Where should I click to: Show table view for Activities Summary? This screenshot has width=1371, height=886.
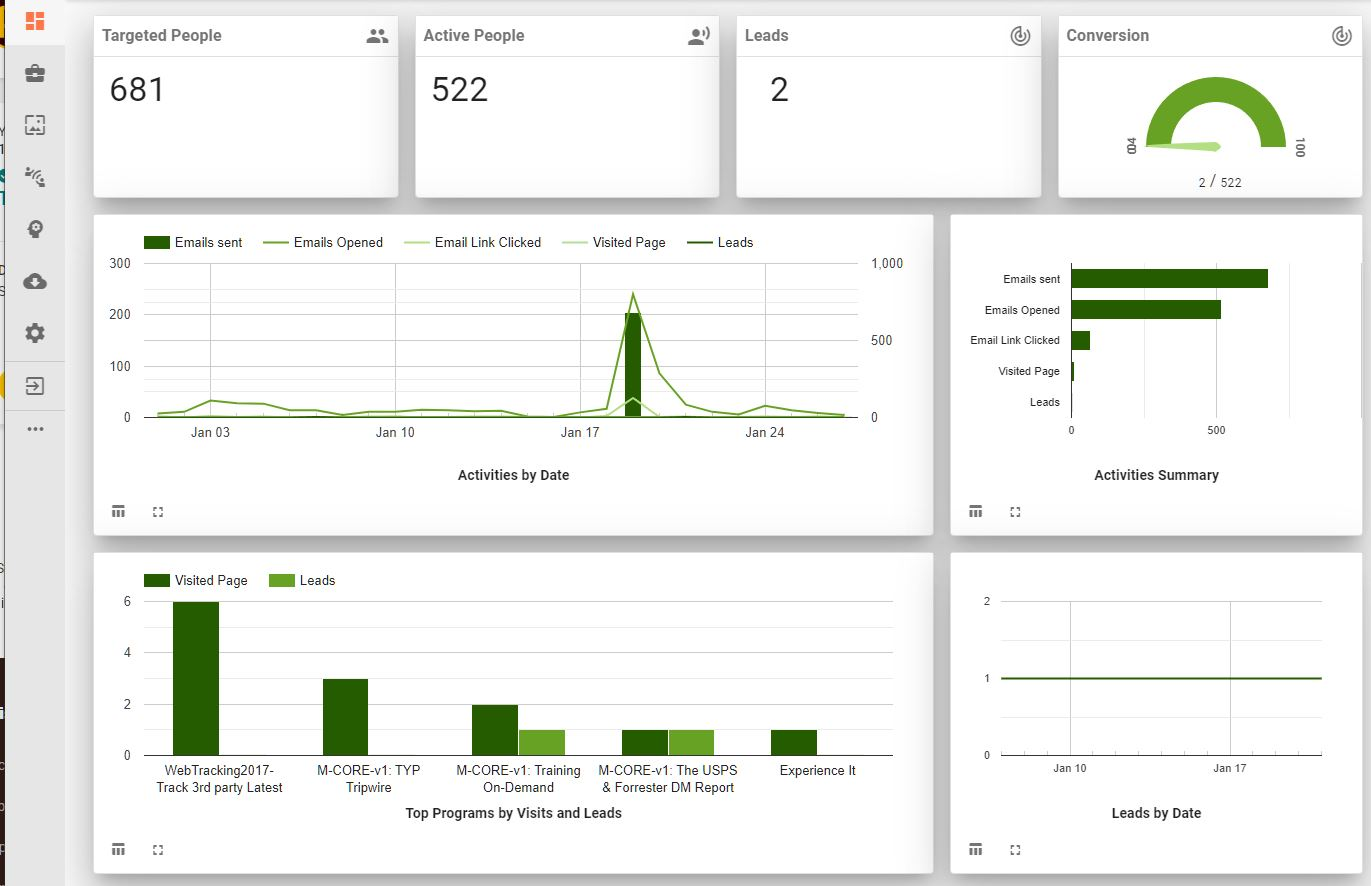976,512
